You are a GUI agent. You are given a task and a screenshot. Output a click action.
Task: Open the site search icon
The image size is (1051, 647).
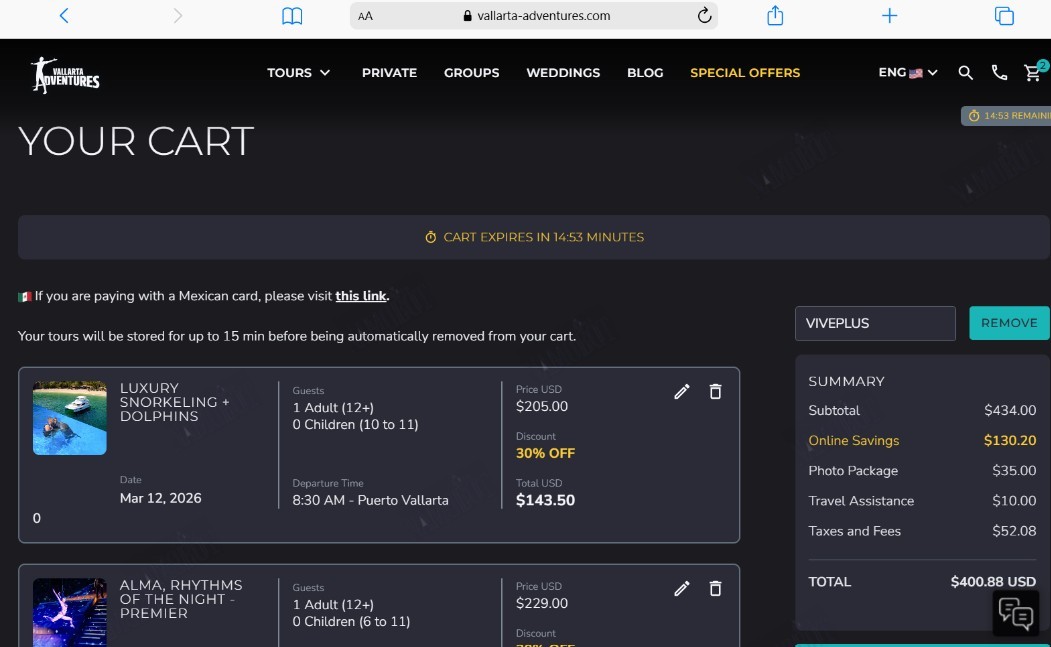[965, 72]
